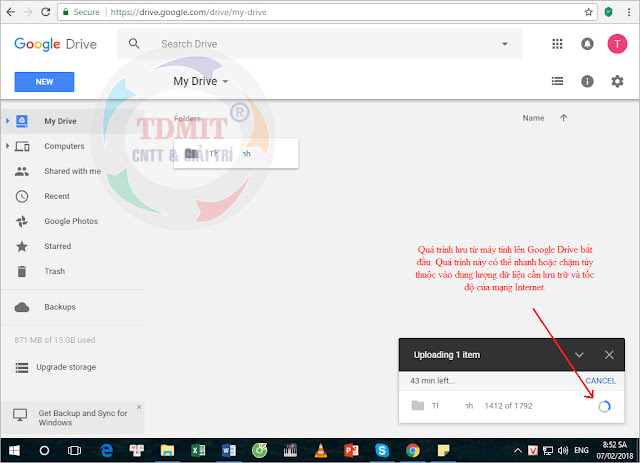Screen dimensions: 640x463
Task: Open Shared with me
Action: (x=73, y=171)
